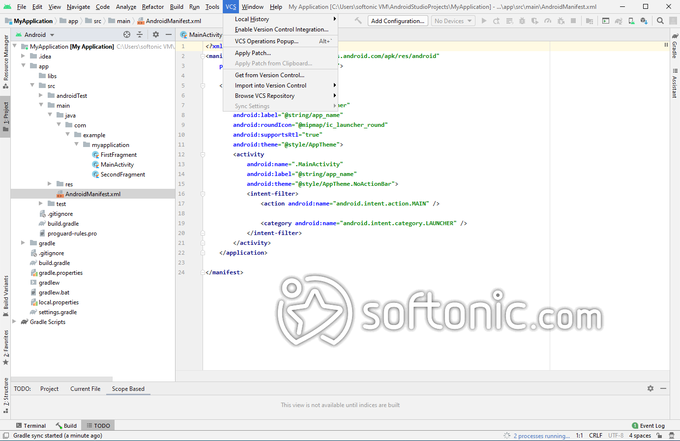Screen dimensions: 680x441
Task: Click the CRLF line separator status item
Action: 595,435
